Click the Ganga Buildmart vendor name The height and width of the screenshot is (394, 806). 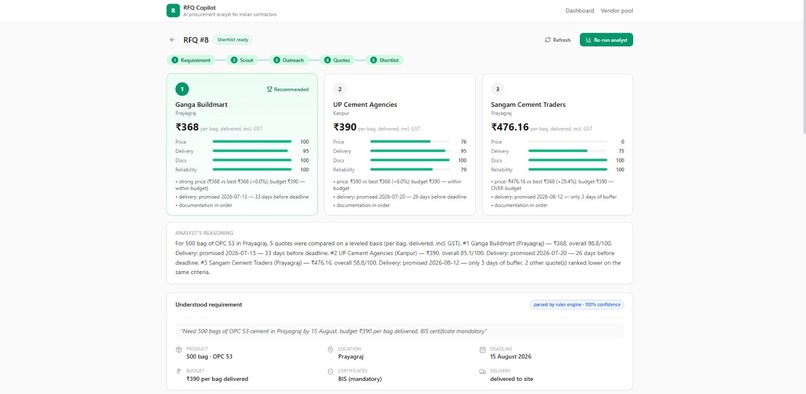[x=202, y=104]
